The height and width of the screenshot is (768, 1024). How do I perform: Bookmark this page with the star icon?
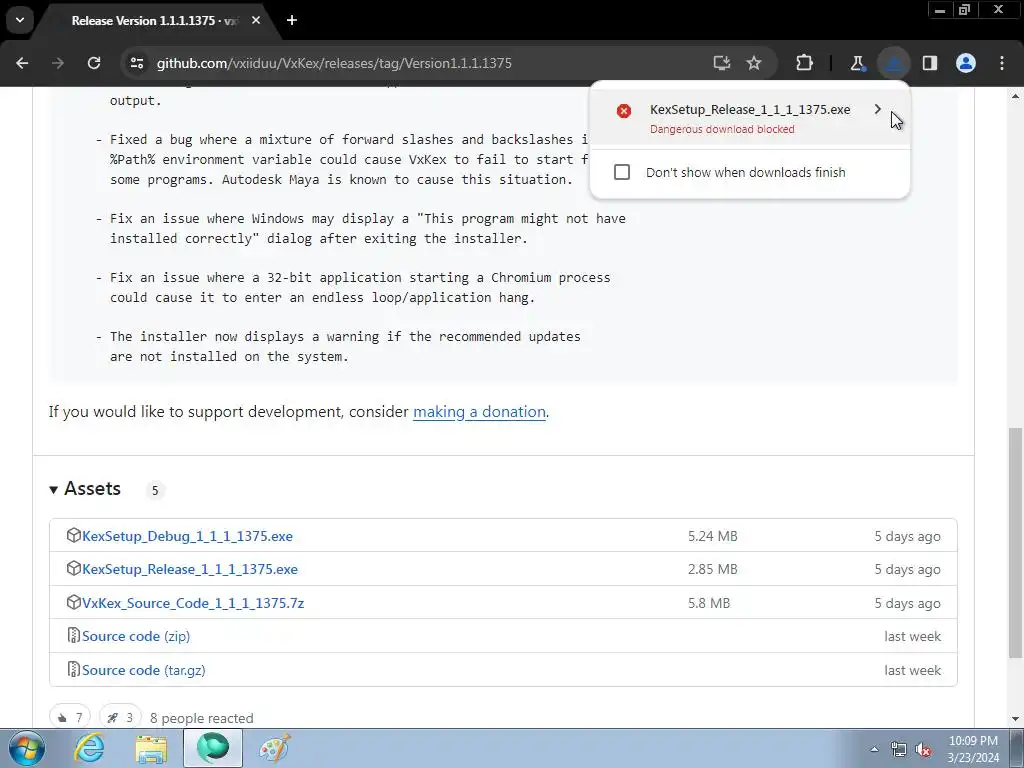754,63
